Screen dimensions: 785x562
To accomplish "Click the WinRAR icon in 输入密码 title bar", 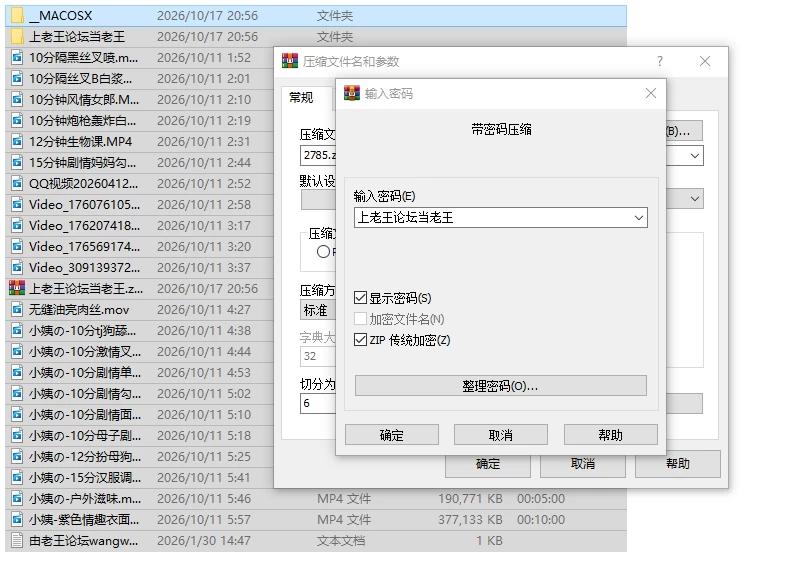I will point(352,93).
